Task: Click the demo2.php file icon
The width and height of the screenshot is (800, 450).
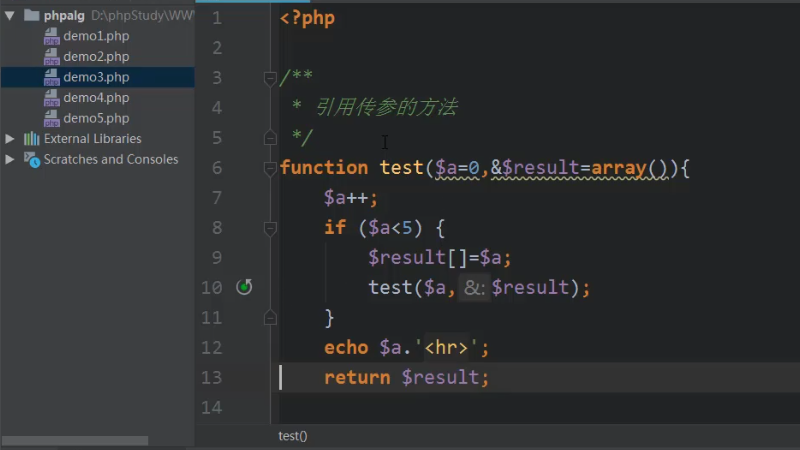Action: pos(51,57)
